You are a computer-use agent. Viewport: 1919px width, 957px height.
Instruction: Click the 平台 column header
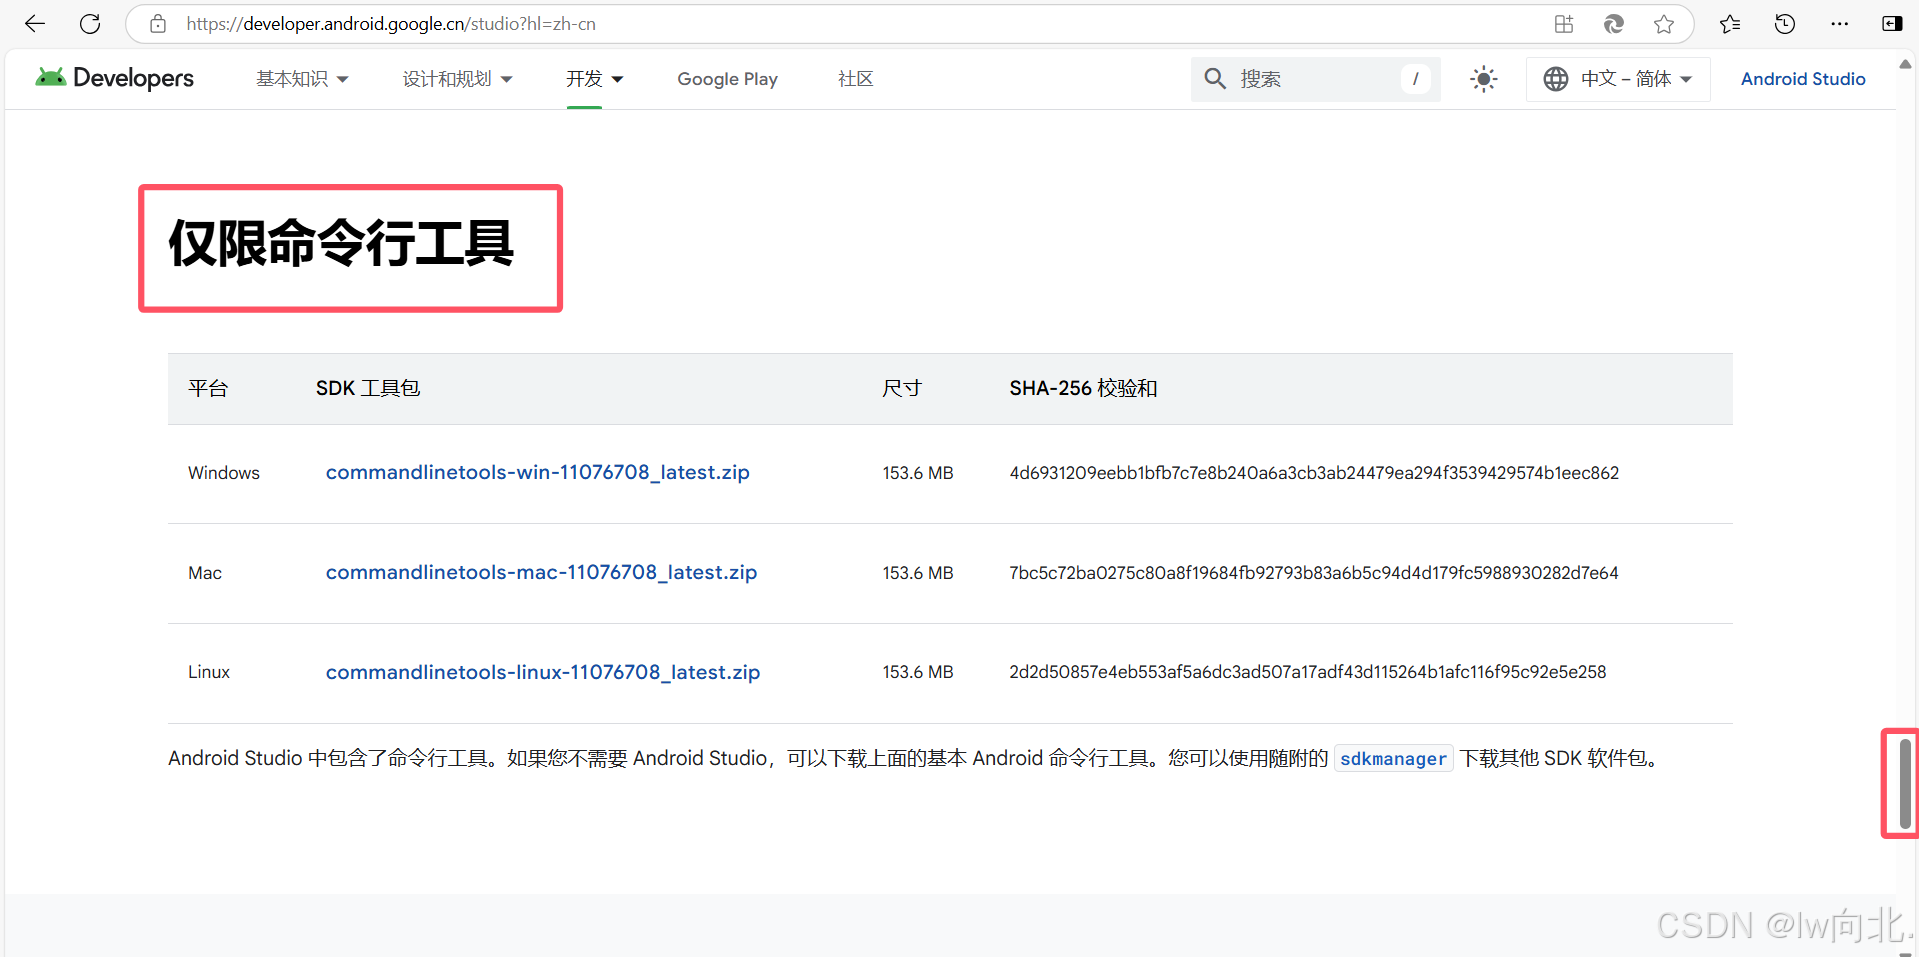pyautogui.click(x=208, y=388)
